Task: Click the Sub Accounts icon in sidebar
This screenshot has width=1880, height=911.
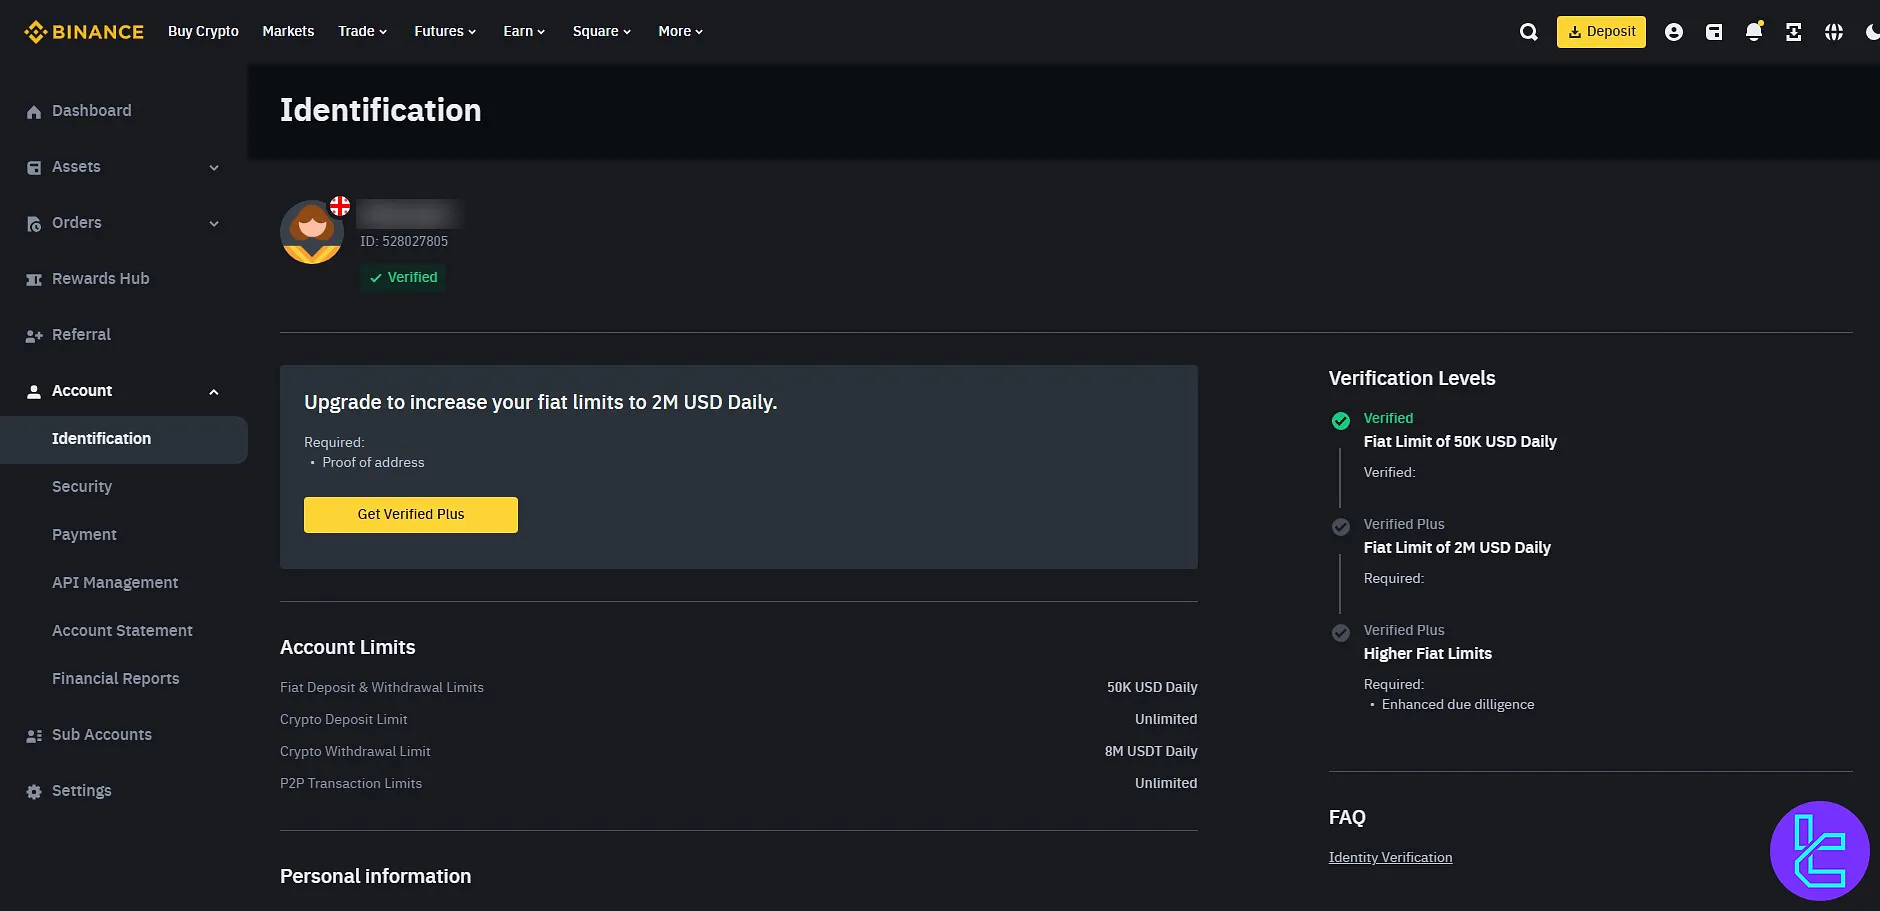Action: pyautogui.click(x=34, y=736)
